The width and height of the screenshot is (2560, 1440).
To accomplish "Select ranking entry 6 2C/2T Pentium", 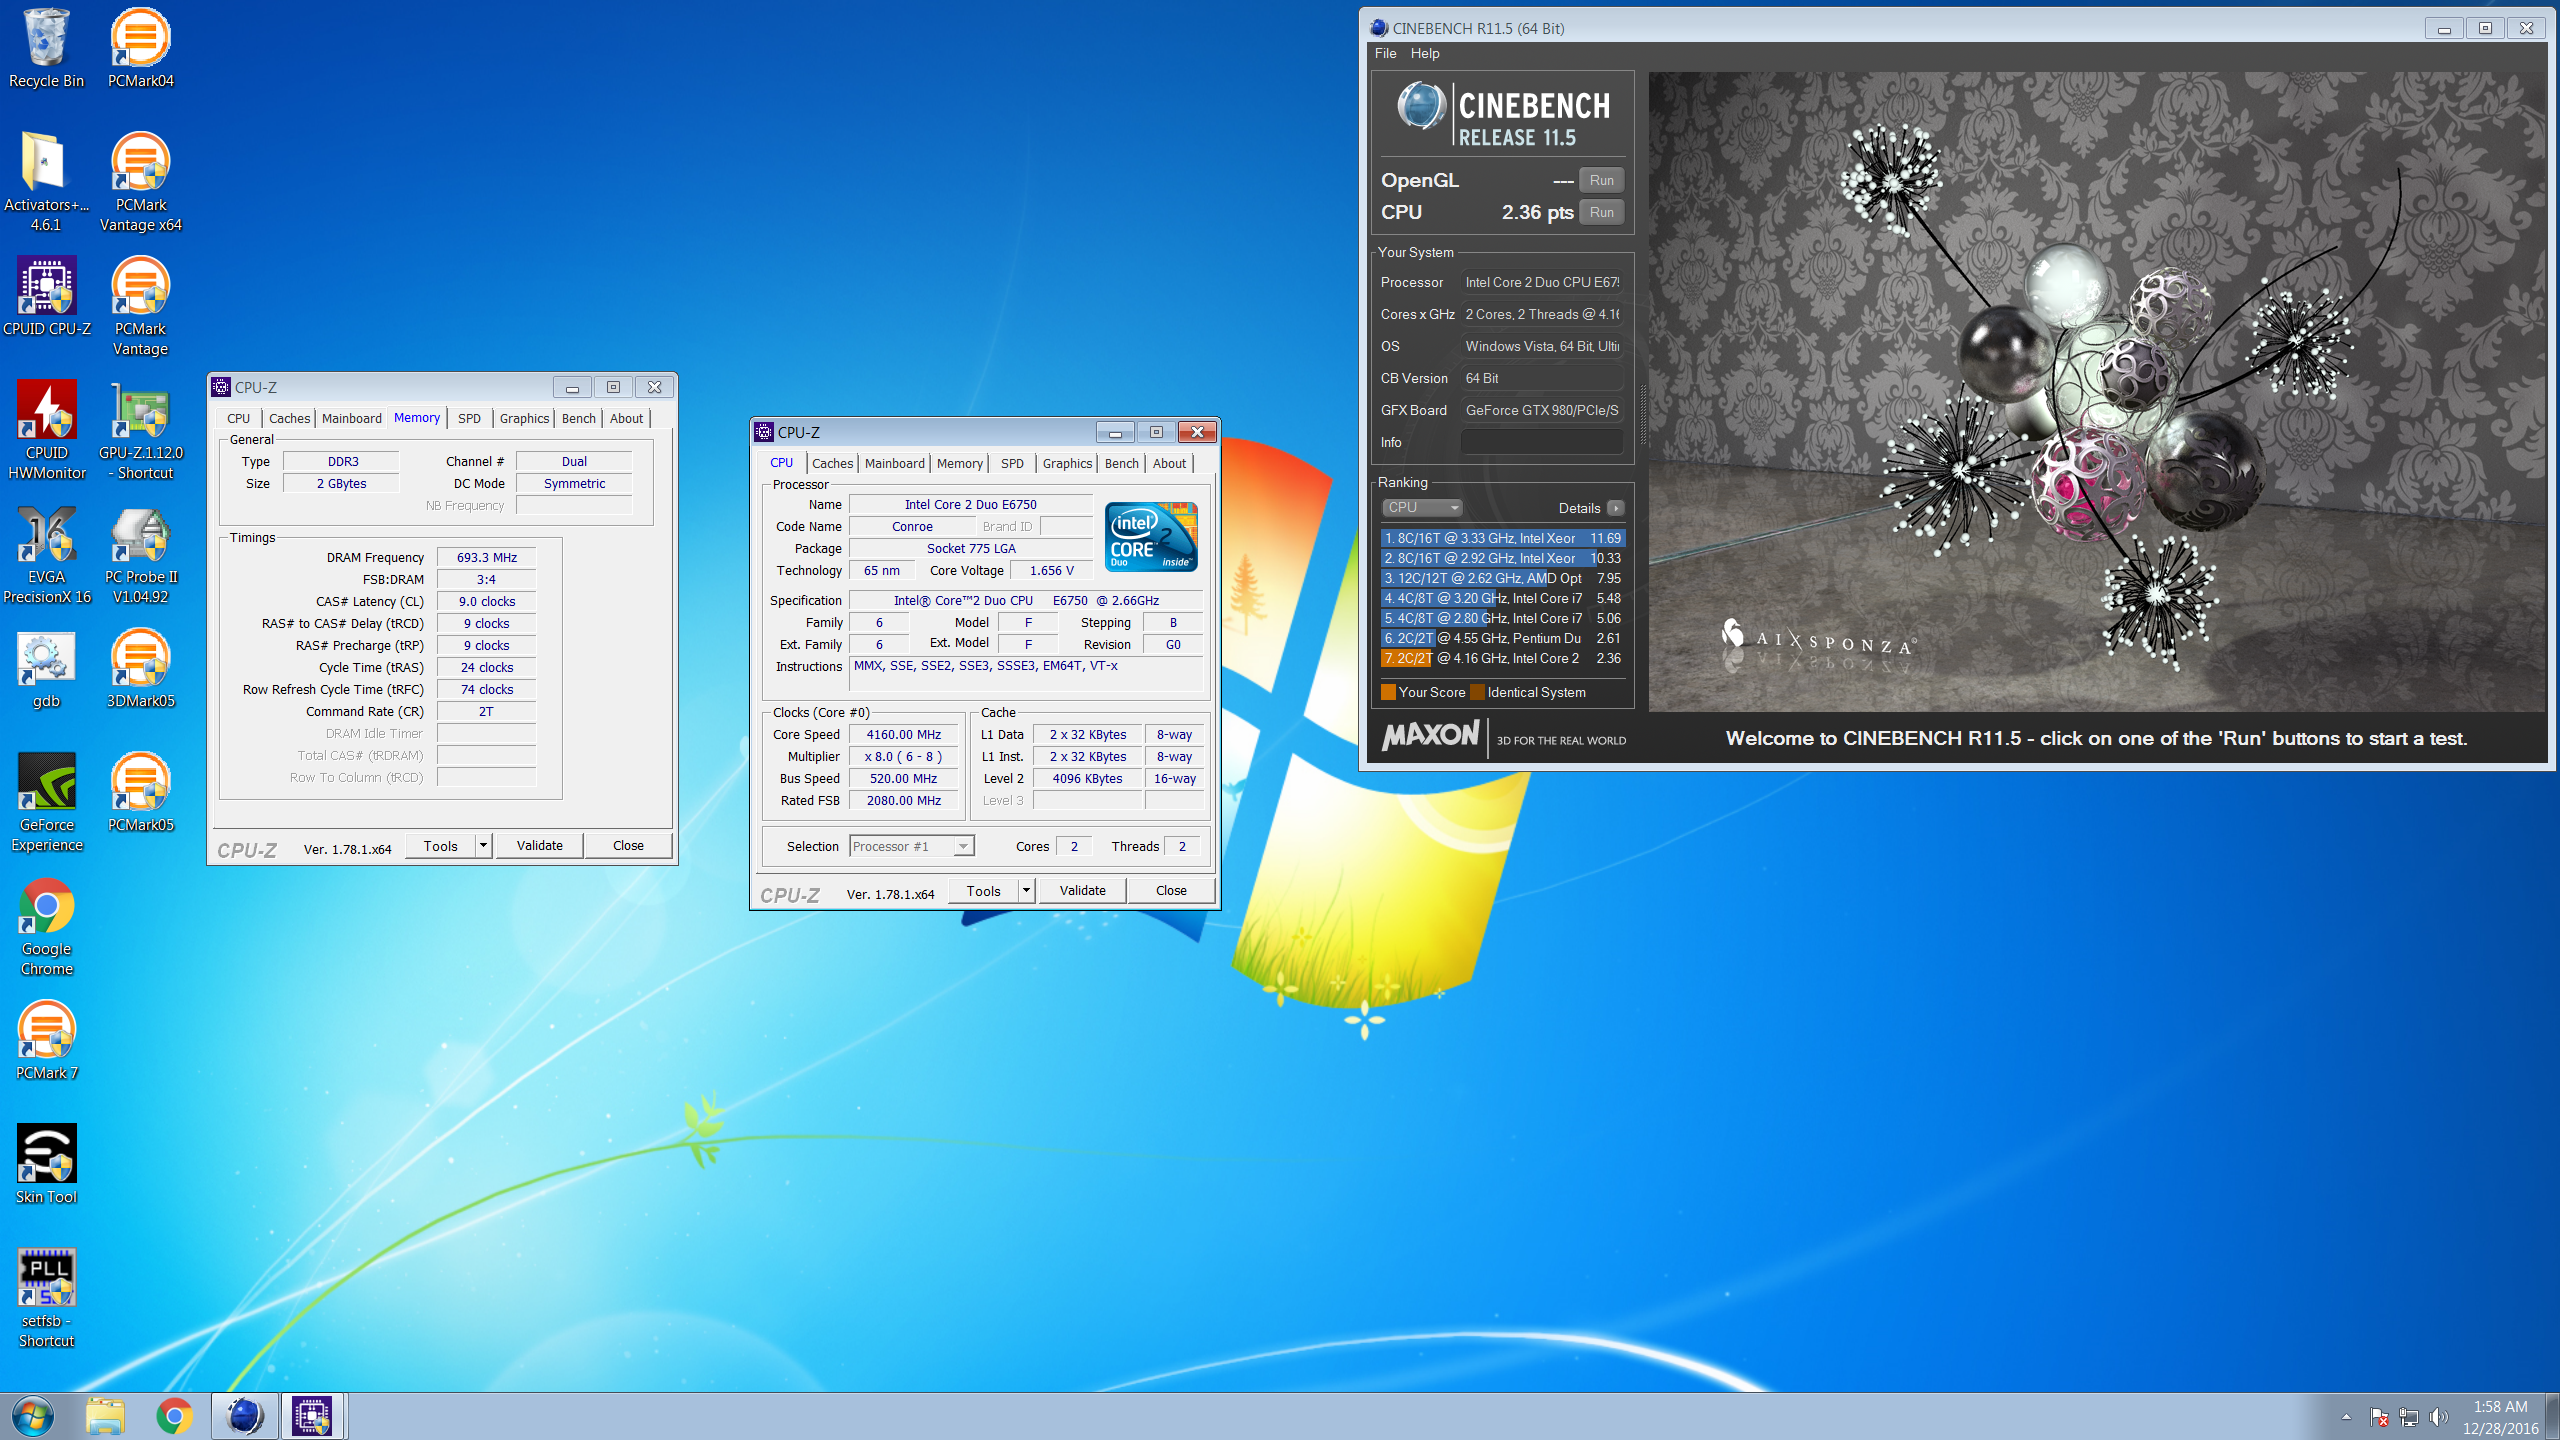I will coord(1502,638).
